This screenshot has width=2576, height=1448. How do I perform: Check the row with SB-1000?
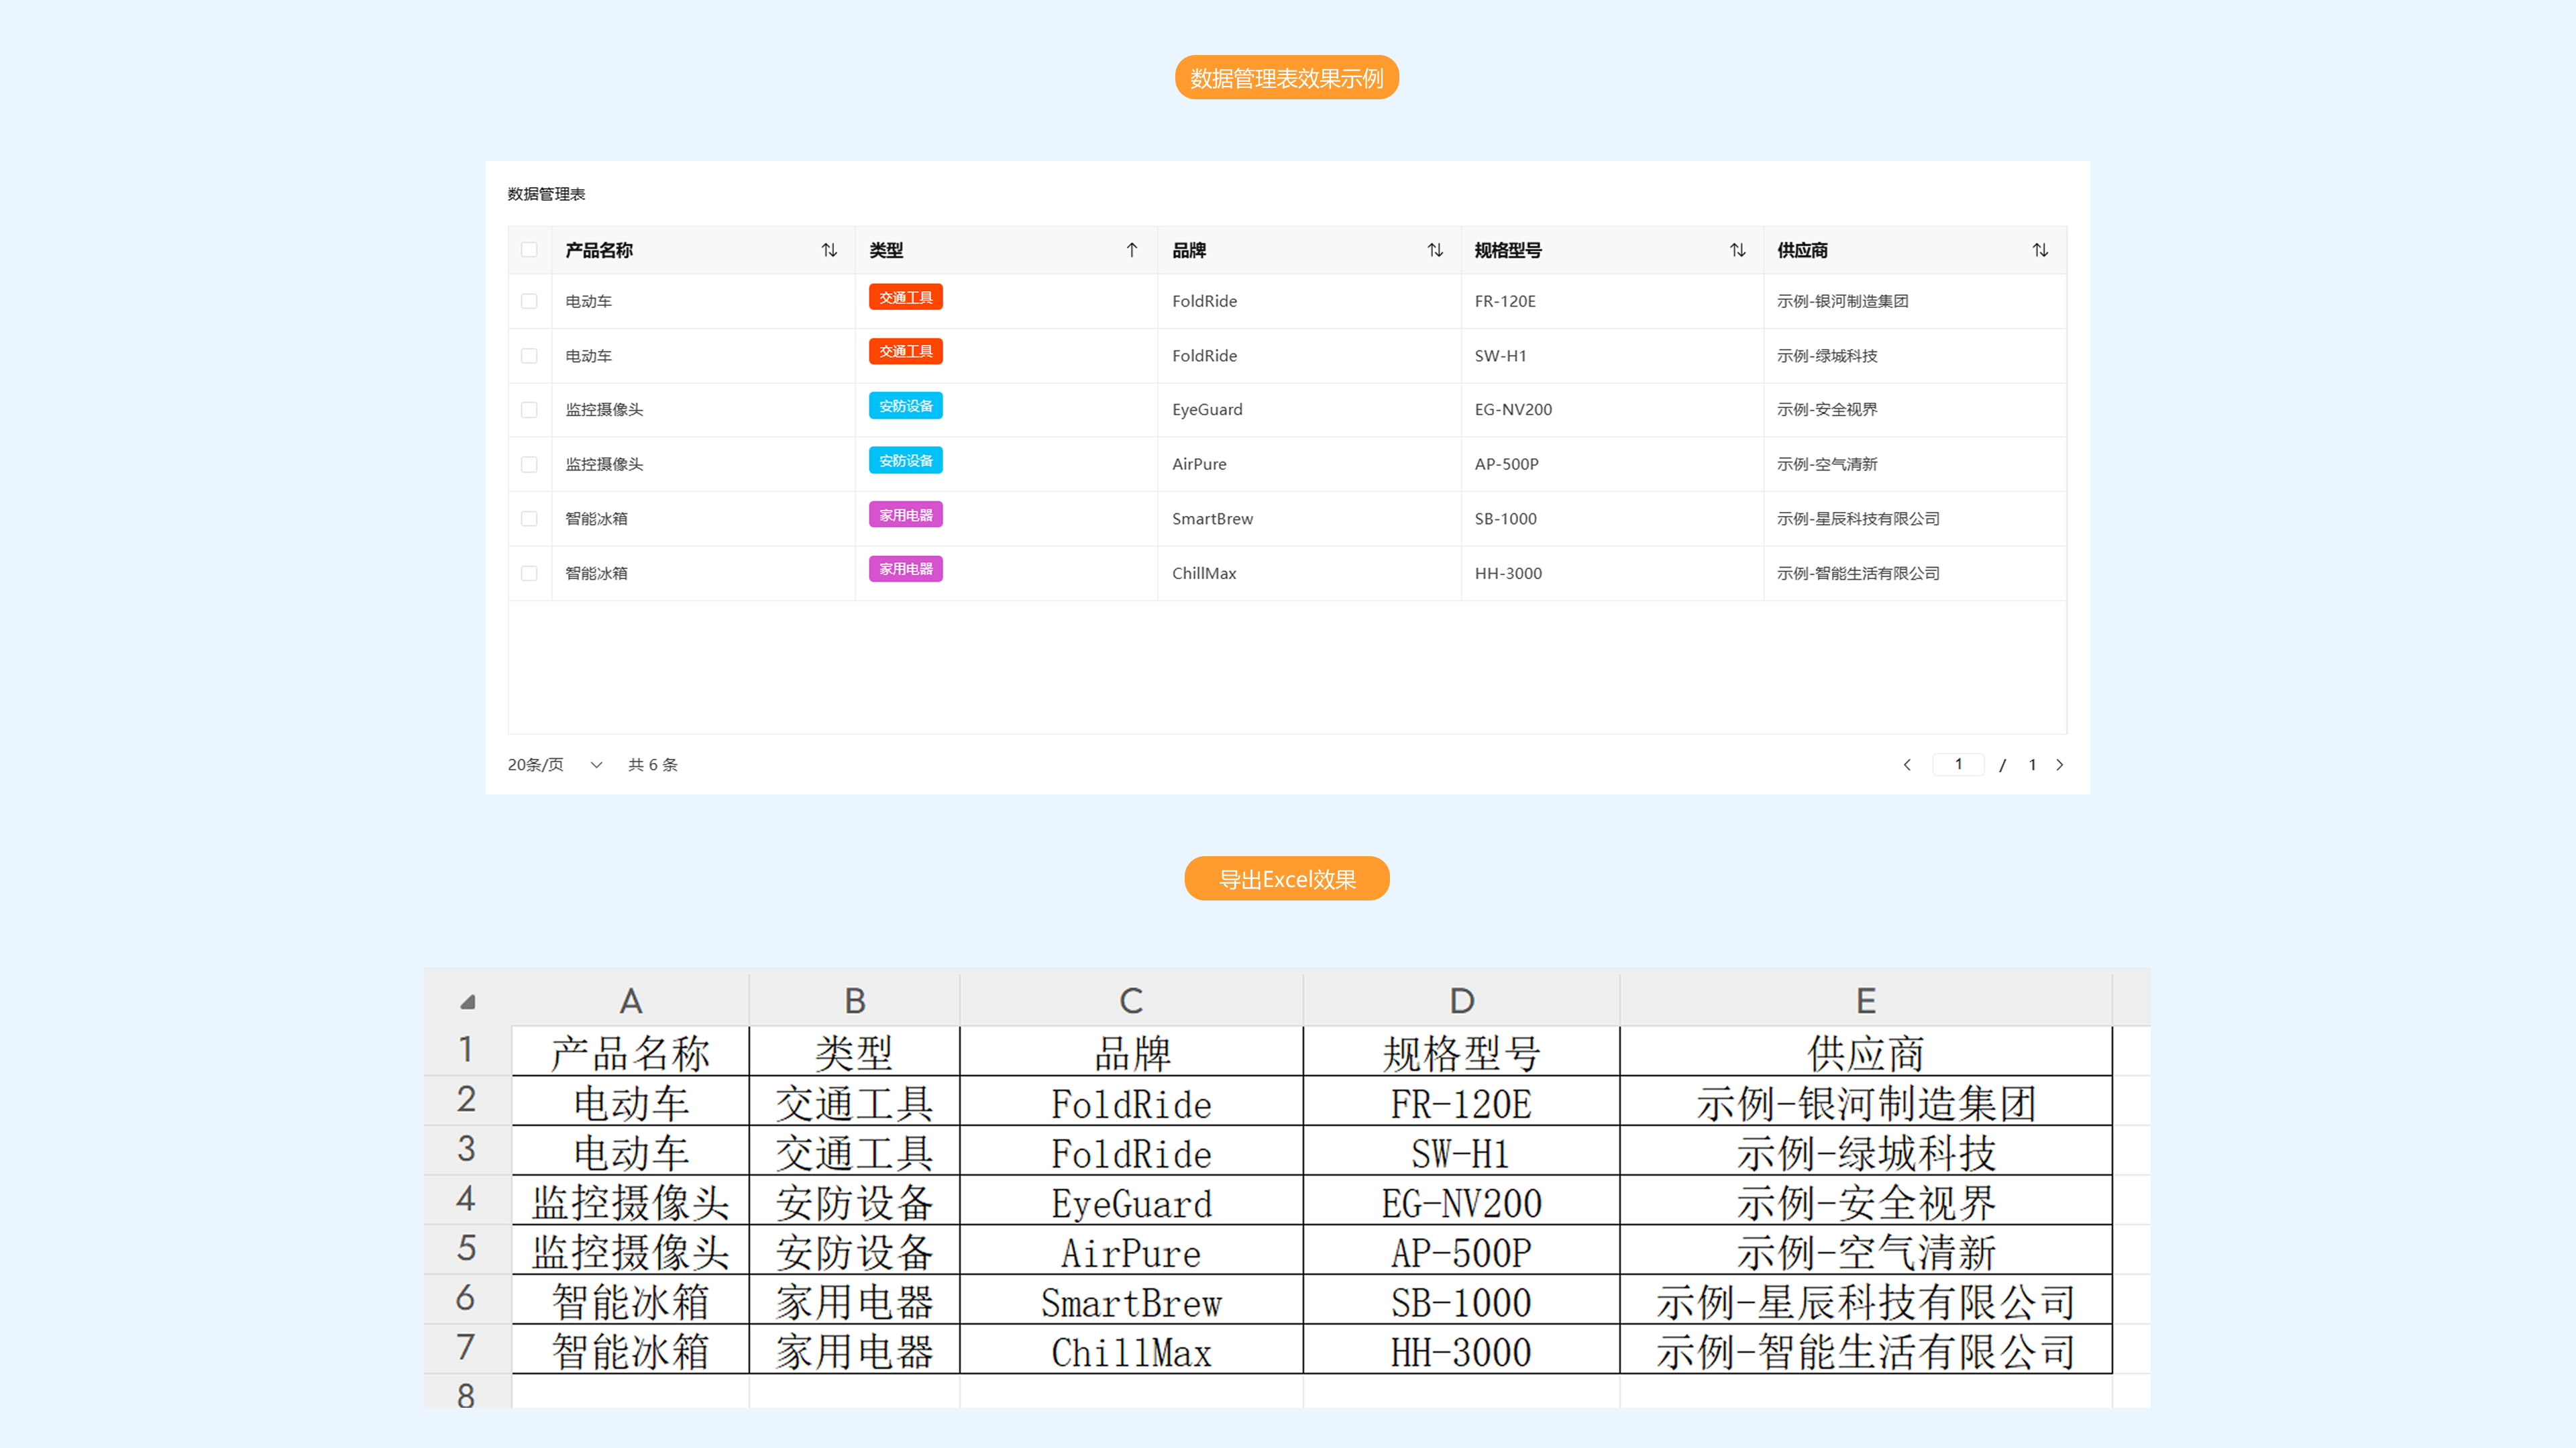point(529,519)
